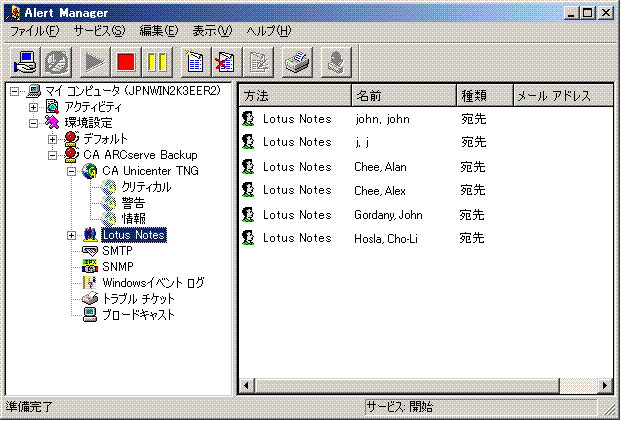621x422 pixels.
Task: Collapse the 環境設定 node
Action: [34, 124]
